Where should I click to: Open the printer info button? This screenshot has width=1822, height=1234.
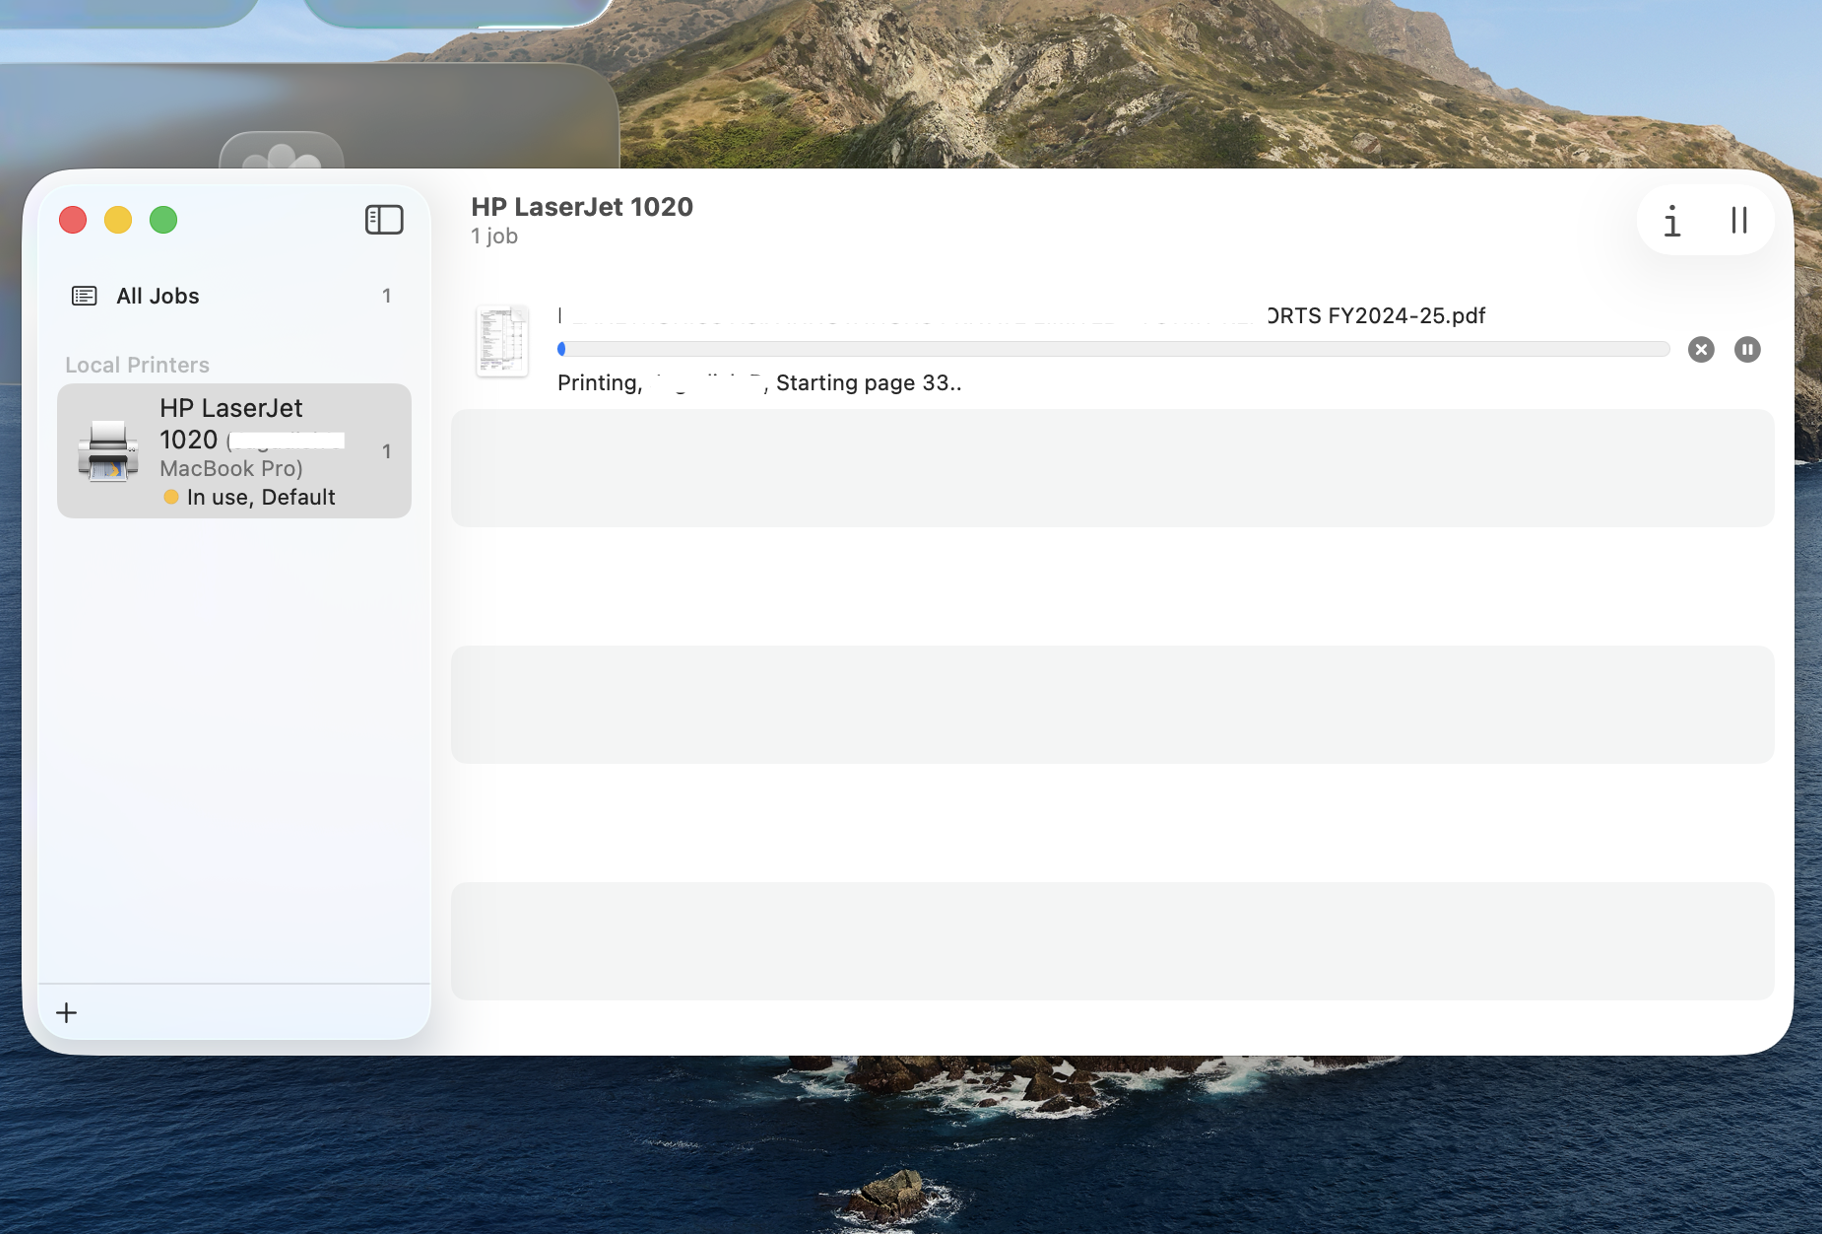point(1672,221)
